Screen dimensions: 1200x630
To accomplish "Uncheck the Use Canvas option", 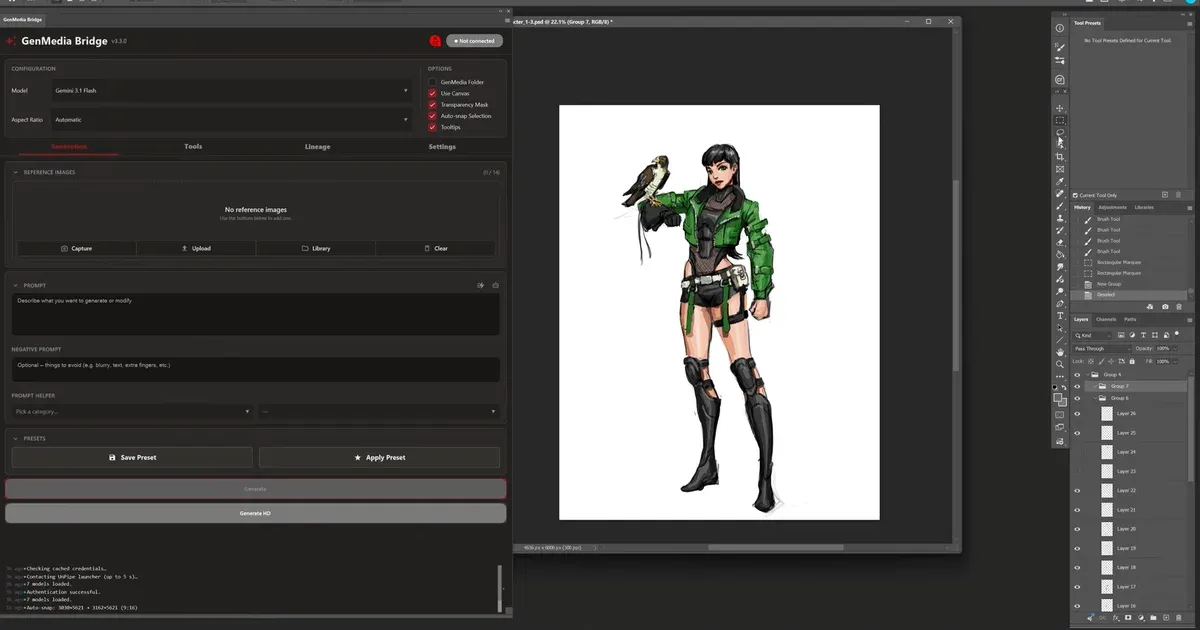I will click(433, 93).
